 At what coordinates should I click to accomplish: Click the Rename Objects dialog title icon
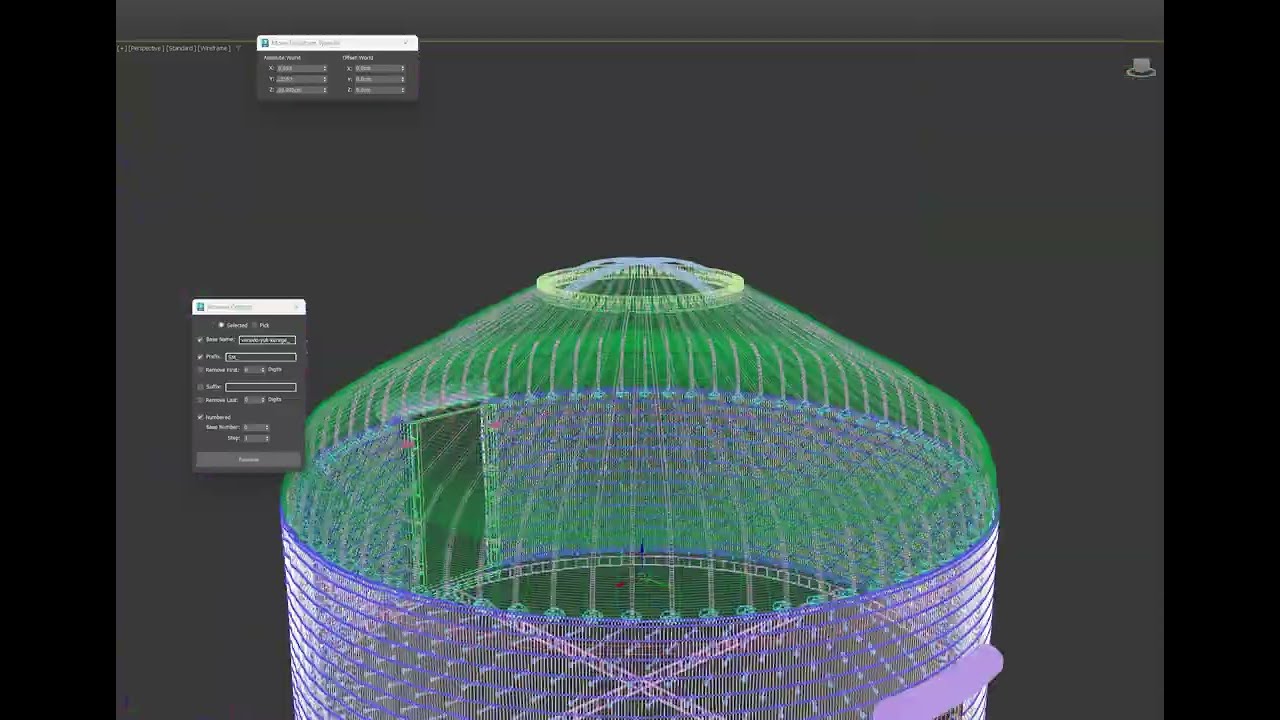click(x=200, y=307)
